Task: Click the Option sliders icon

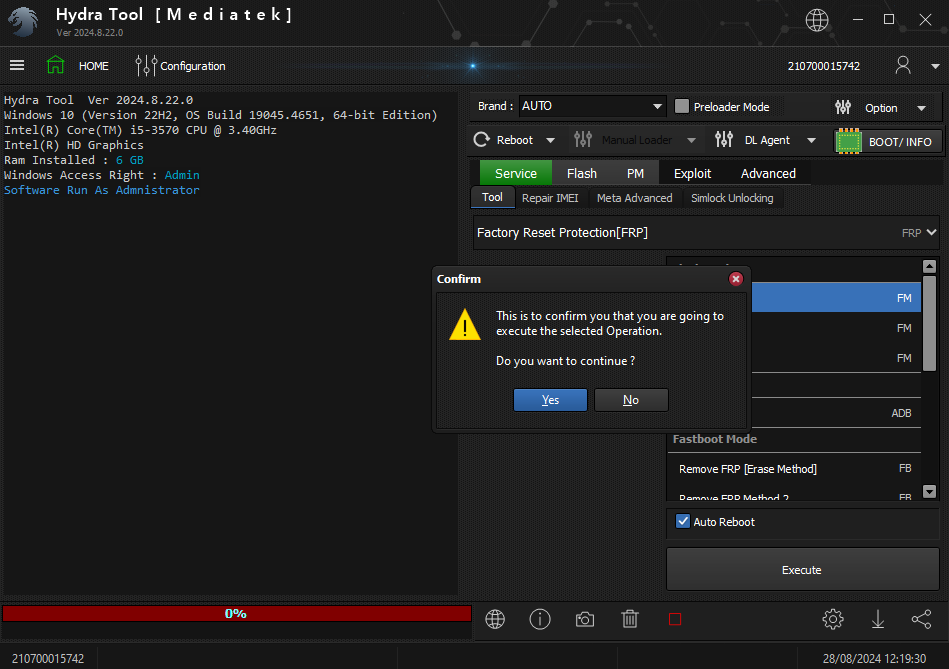Action: (x=842, y=108)
